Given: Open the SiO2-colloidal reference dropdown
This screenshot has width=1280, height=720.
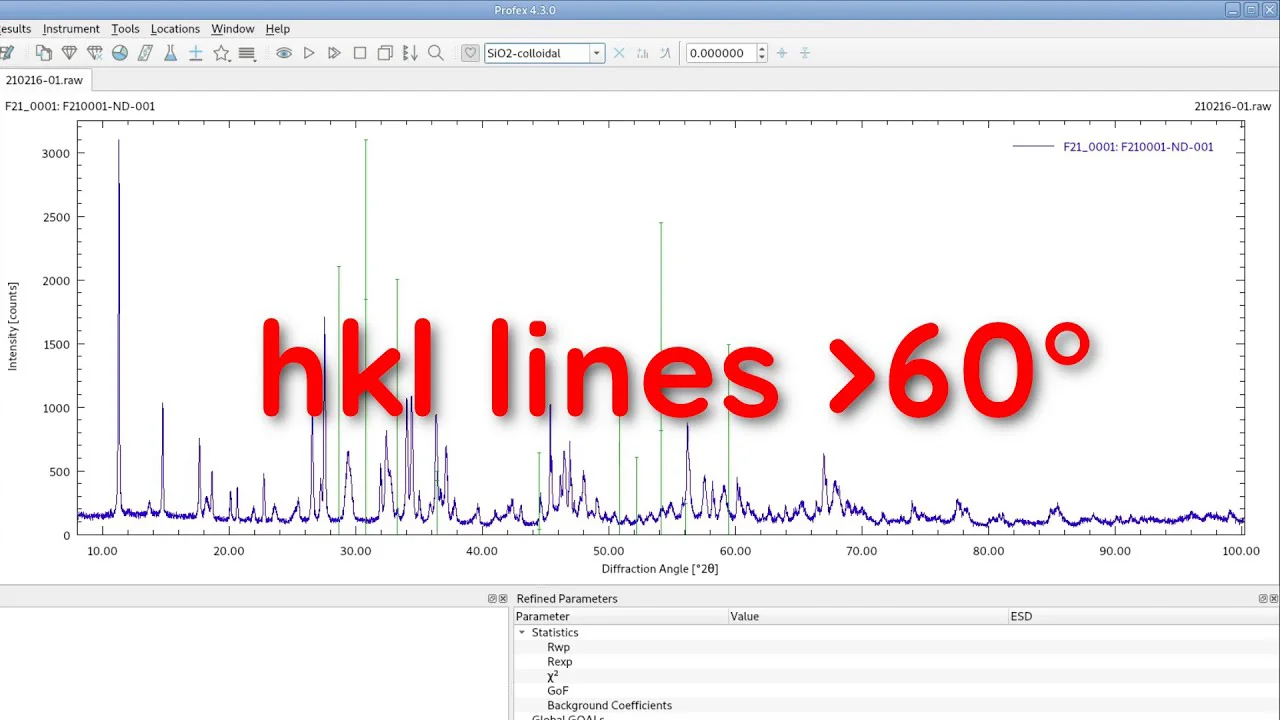Looking at the screenshot, I should [597, 53].
